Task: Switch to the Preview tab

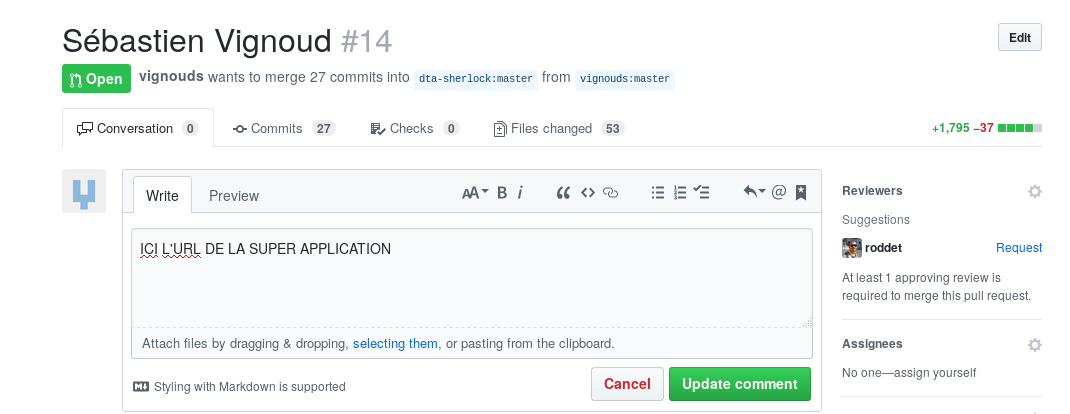Action: point(234,196)
